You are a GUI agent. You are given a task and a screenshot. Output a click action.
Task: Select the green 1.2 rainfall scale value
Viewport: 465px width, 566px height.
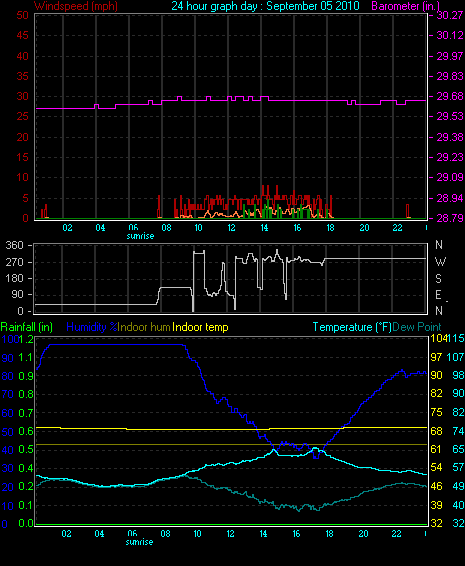tap(26, 339)
